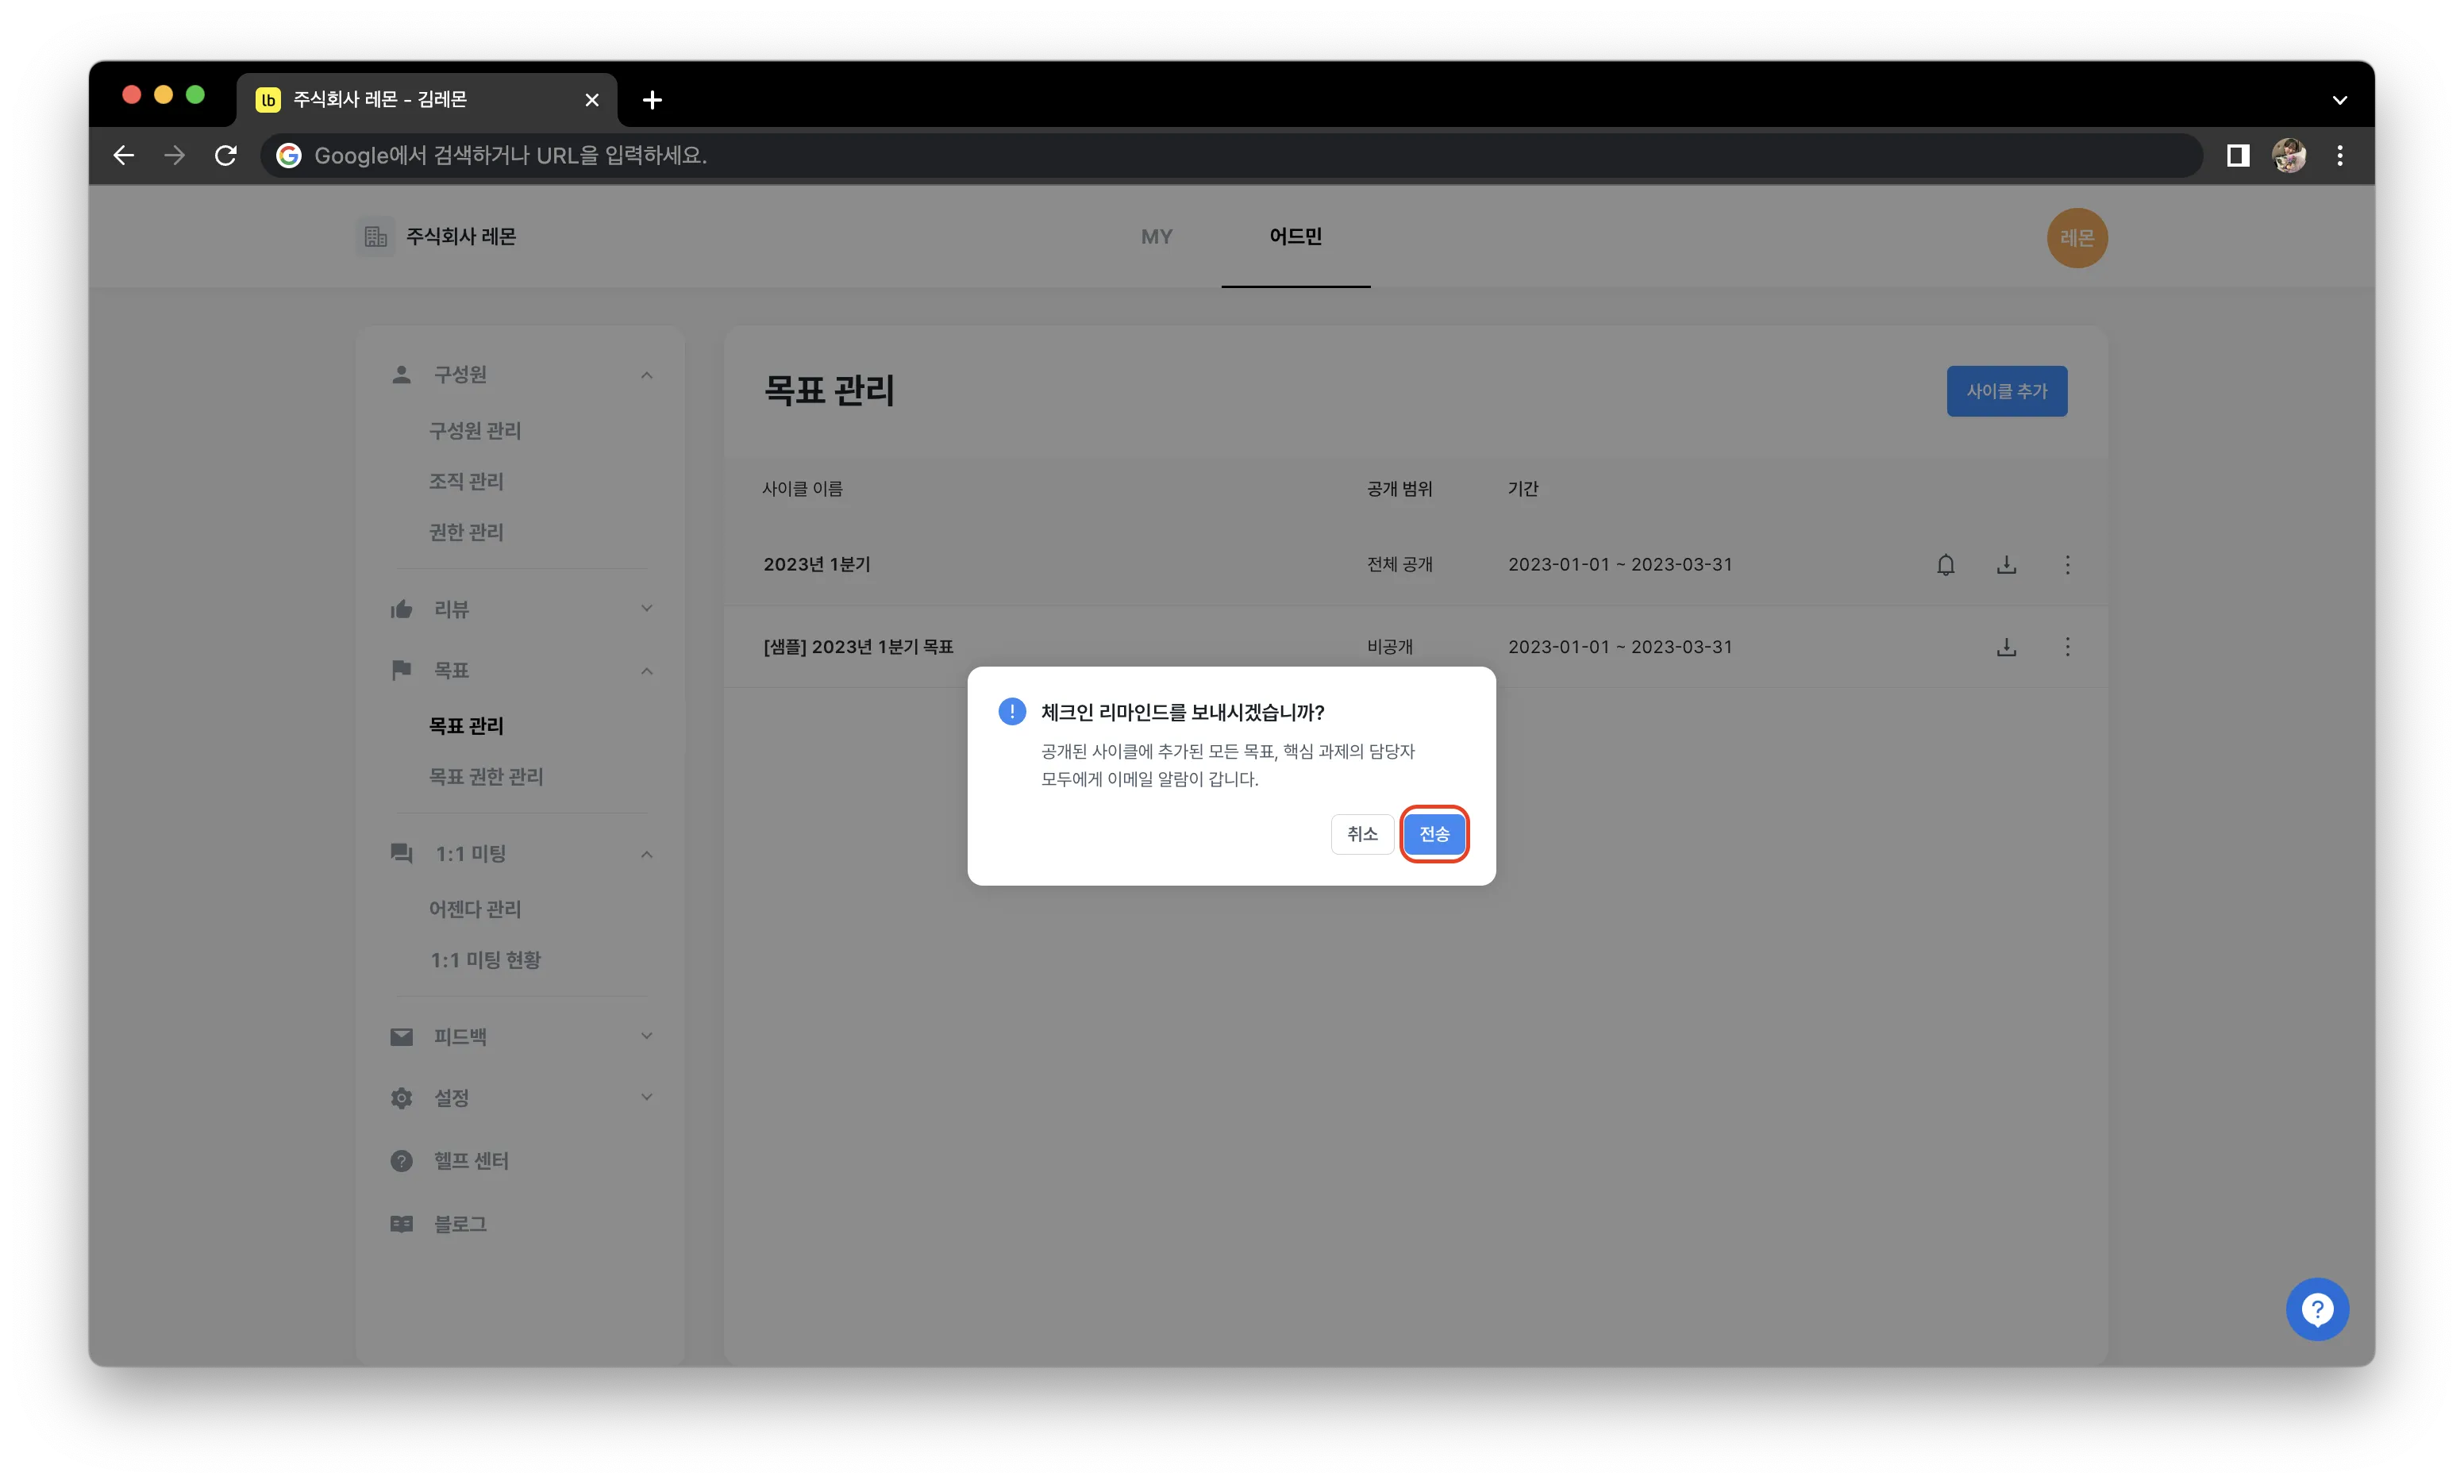Click the company building icon beside 주식회사 레몬
Image resolution: width=2464 pixels, height=1484 pixels.
[x=375, y=237]
